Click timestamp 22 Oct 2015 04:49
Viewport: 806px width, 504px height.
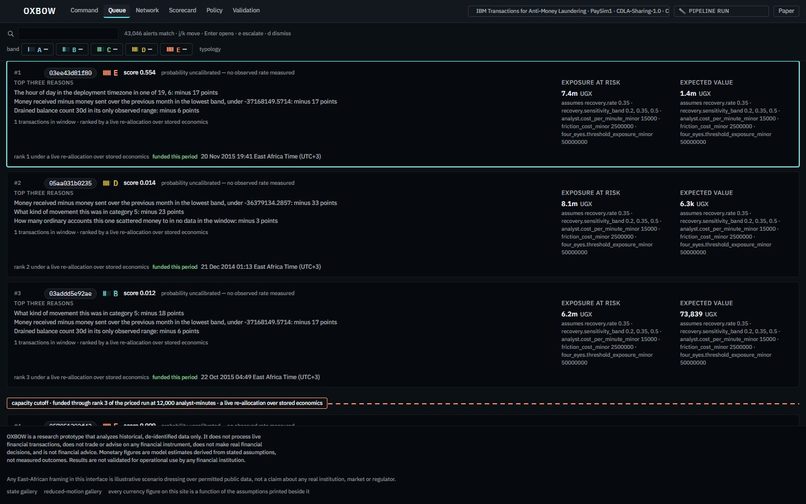coord(260,377)
